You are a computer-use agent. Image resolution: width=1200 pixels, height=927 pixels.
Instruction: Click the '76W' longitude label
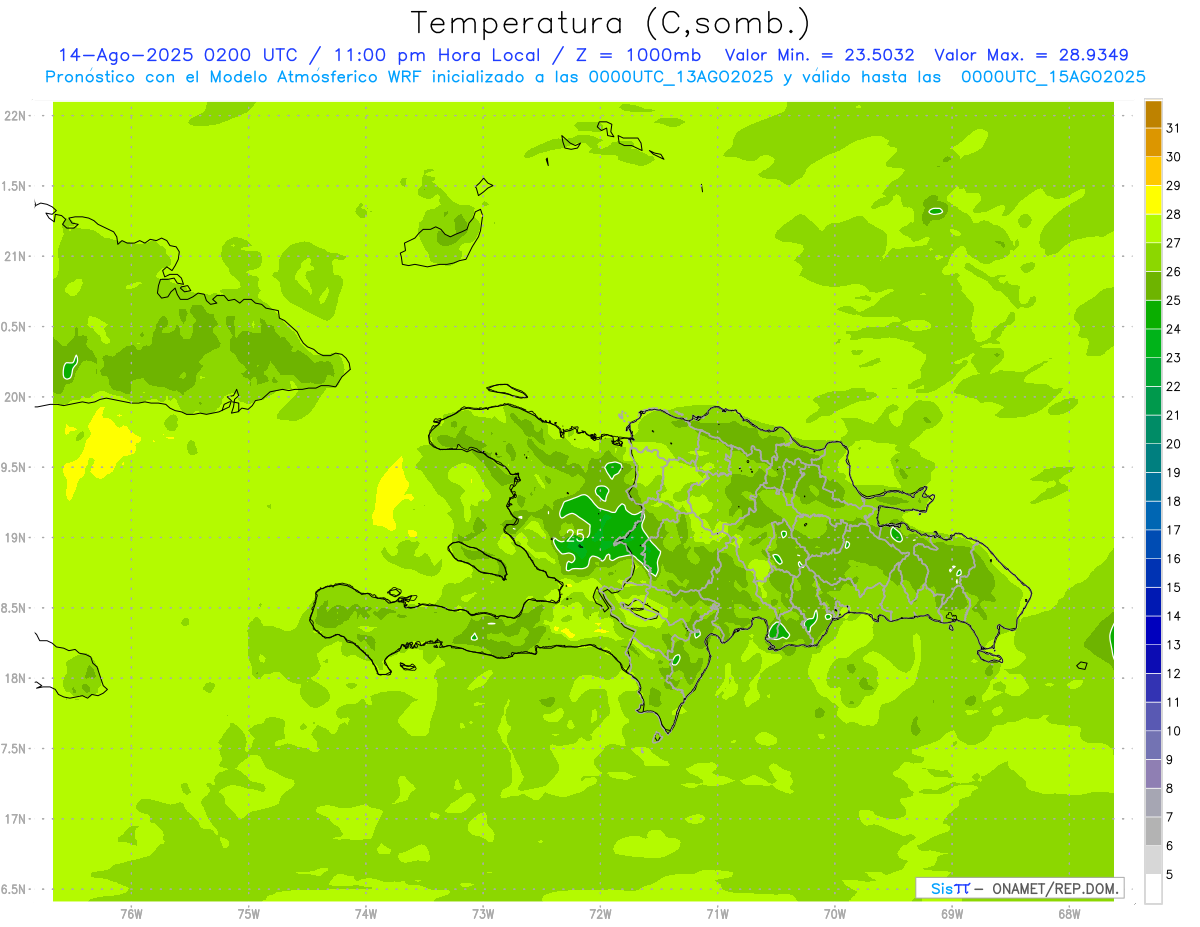(x=131, y=914)
